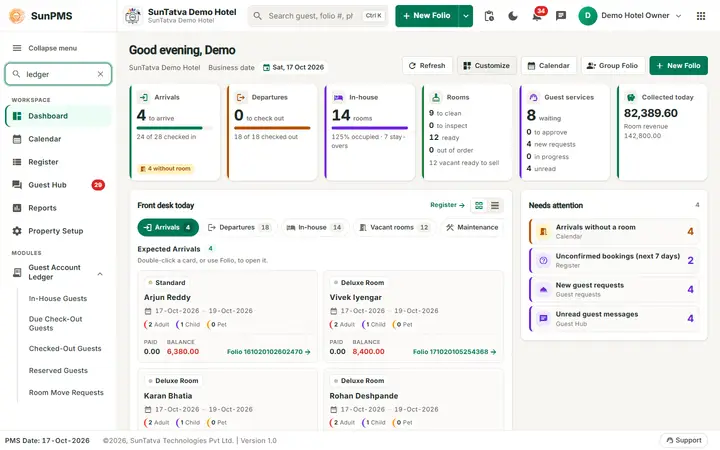Open Reserved Guests submenu item

tap(58, 371)
